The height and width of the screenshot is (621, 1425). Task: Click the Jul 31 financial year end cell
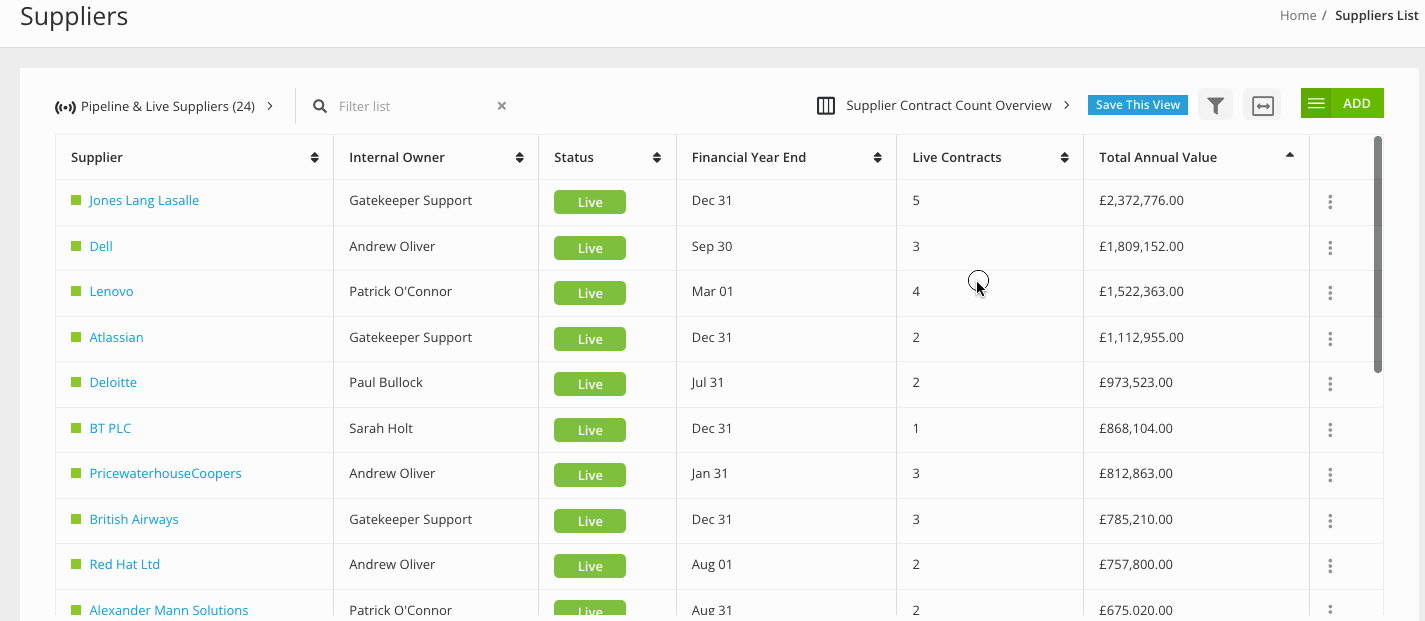click(708, 382)
